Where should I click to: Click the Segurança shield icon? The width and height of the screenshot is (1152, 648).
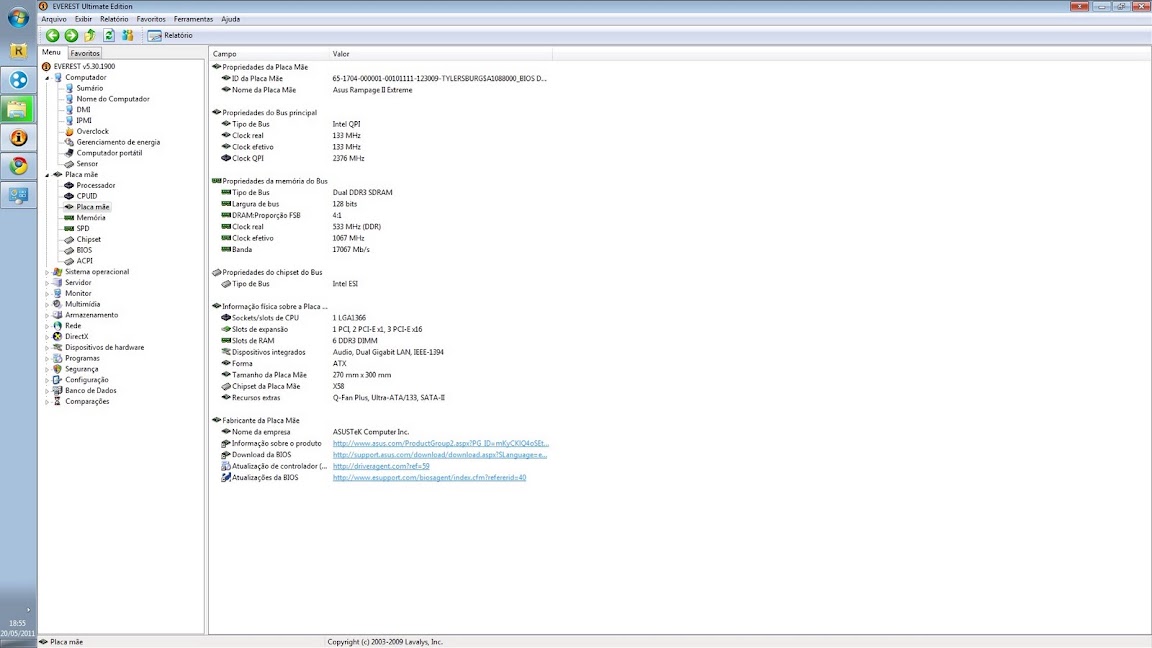click(x=57, y=369)
